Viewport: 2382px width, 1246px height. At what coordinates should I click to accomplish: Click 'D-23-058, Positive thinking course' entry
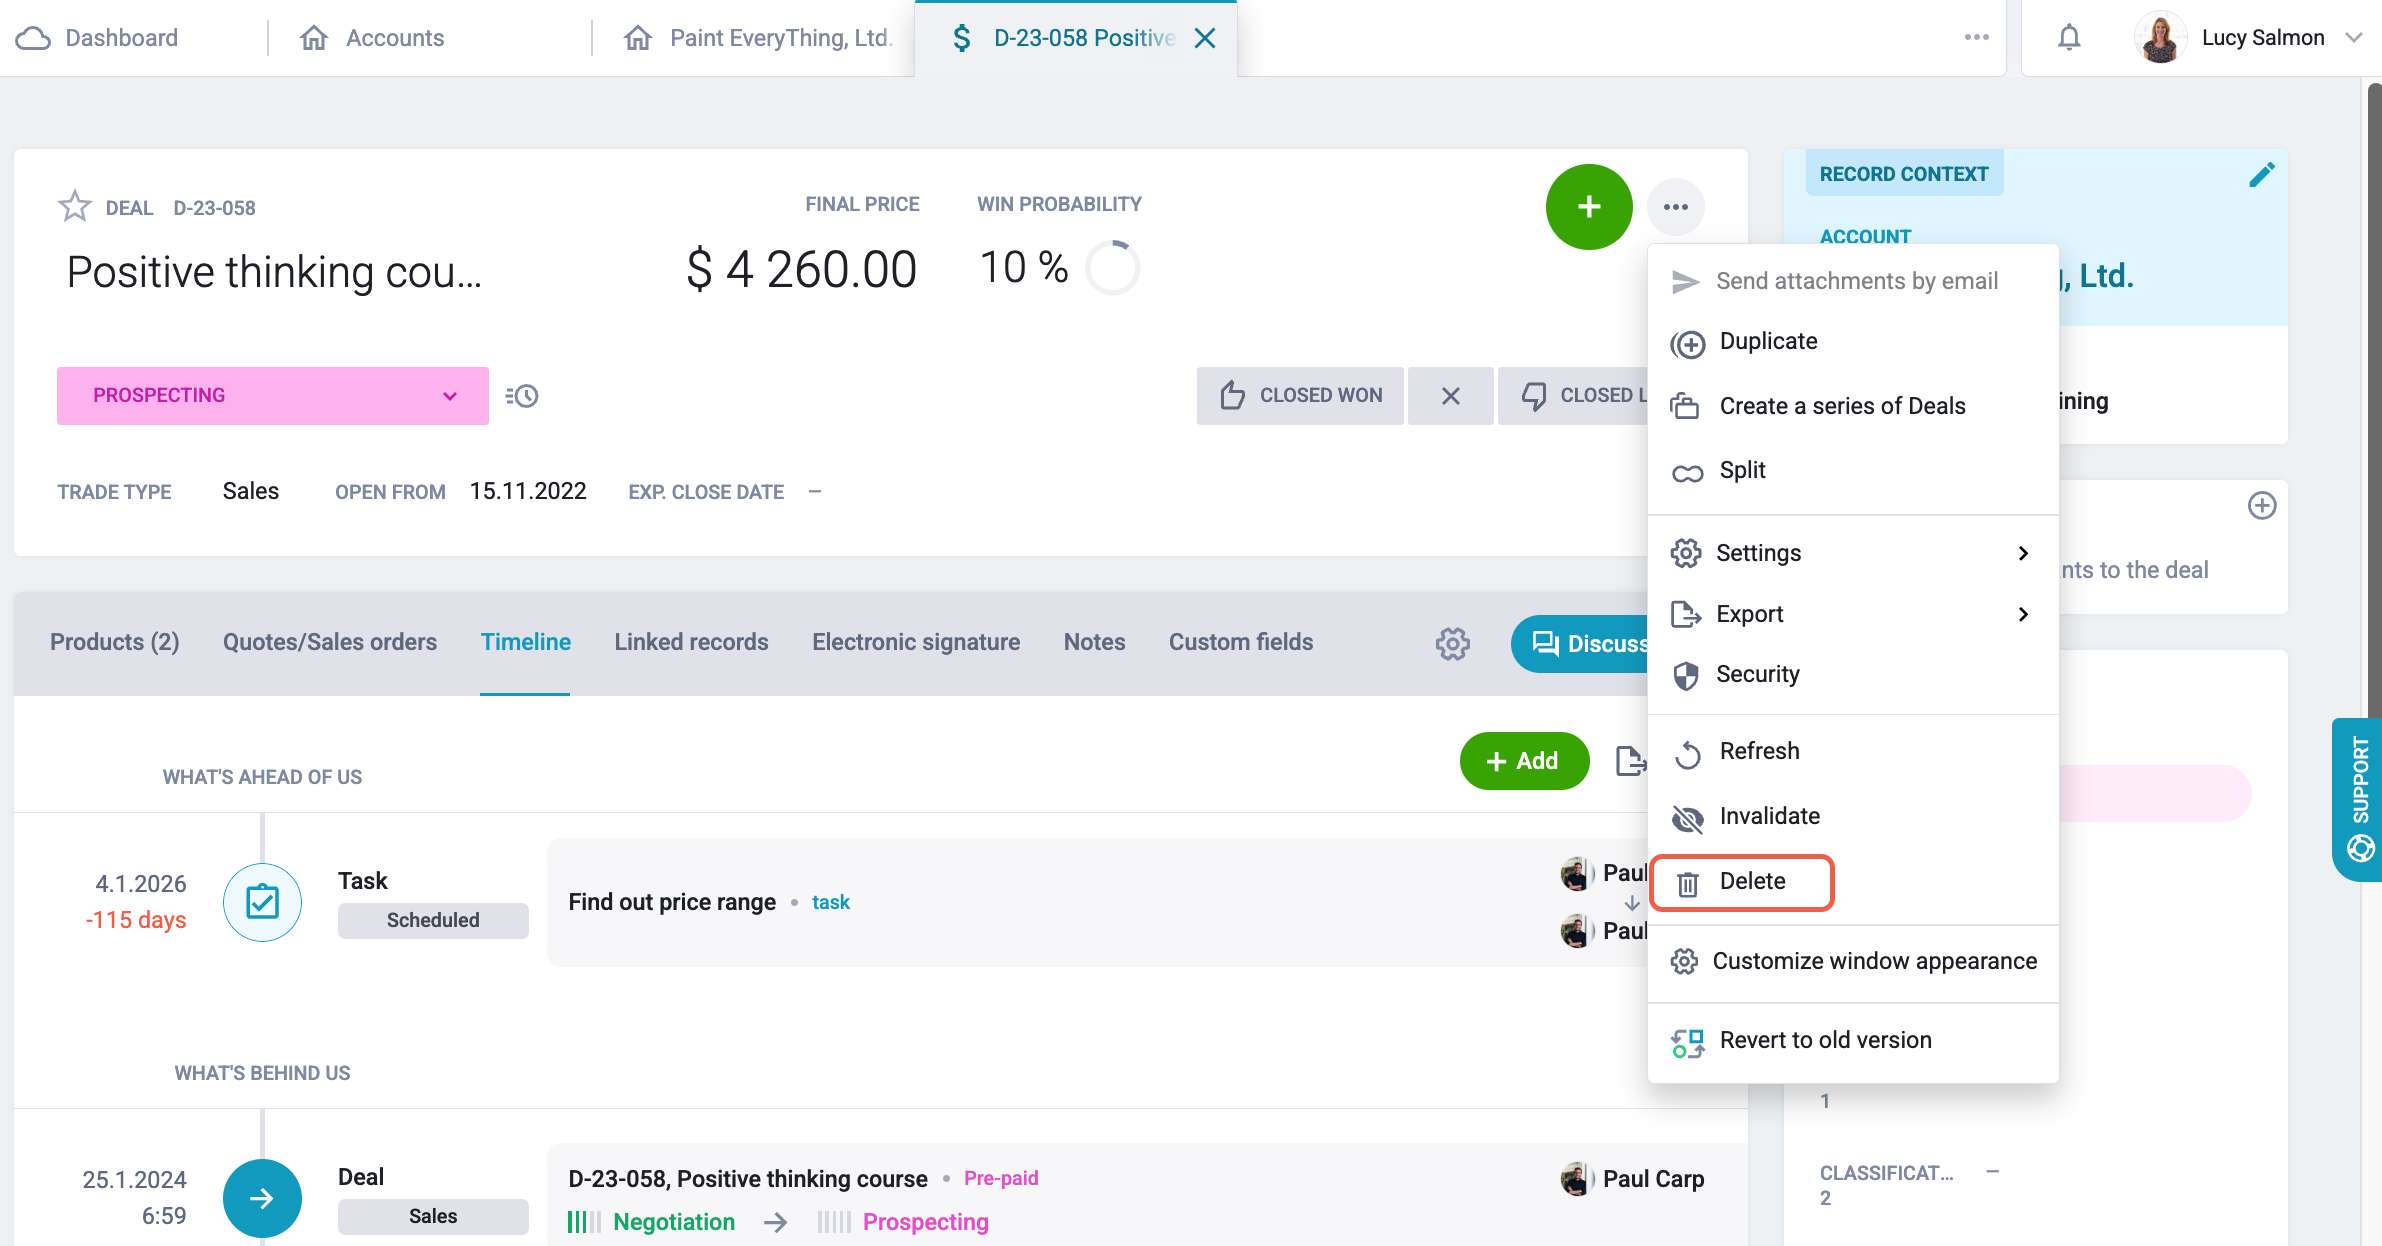coord(748,1179)
